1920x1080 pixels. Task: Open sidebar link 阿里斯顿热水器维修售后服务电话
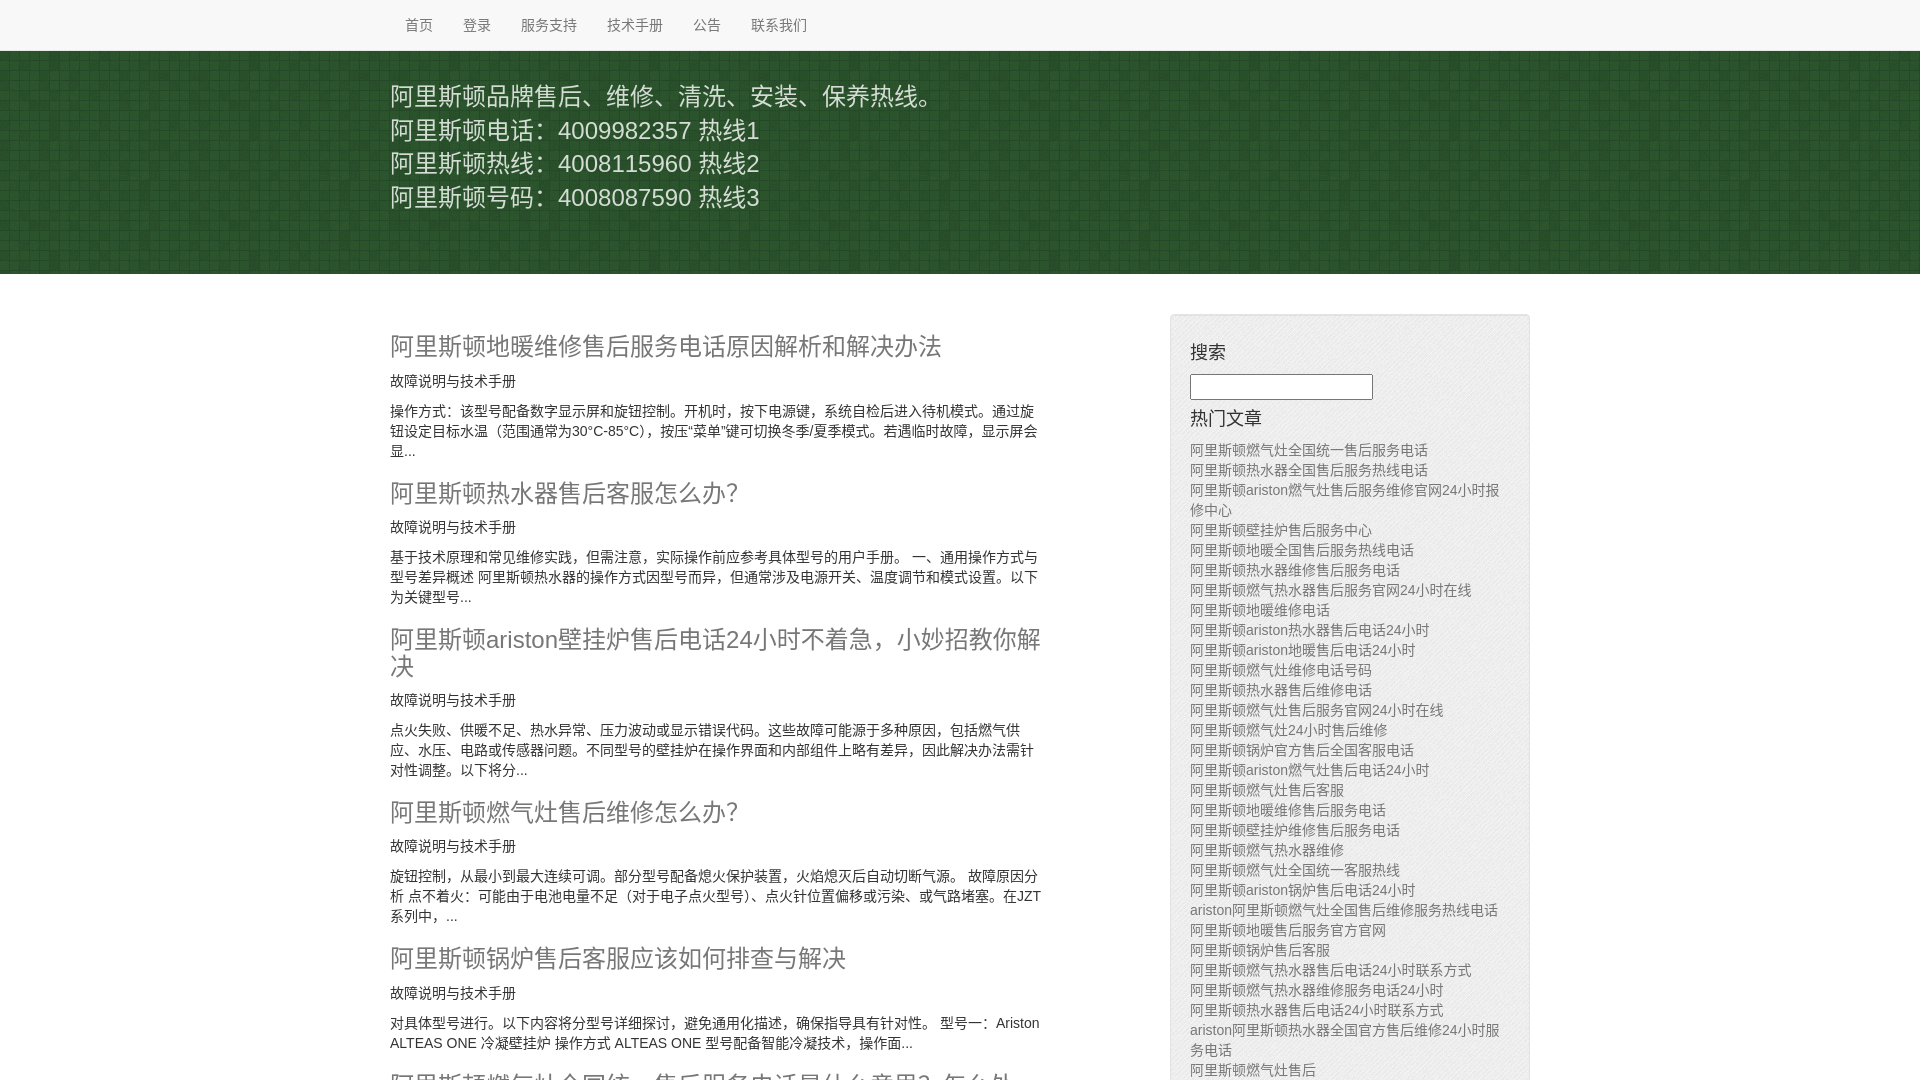[x=1295, y=570]
